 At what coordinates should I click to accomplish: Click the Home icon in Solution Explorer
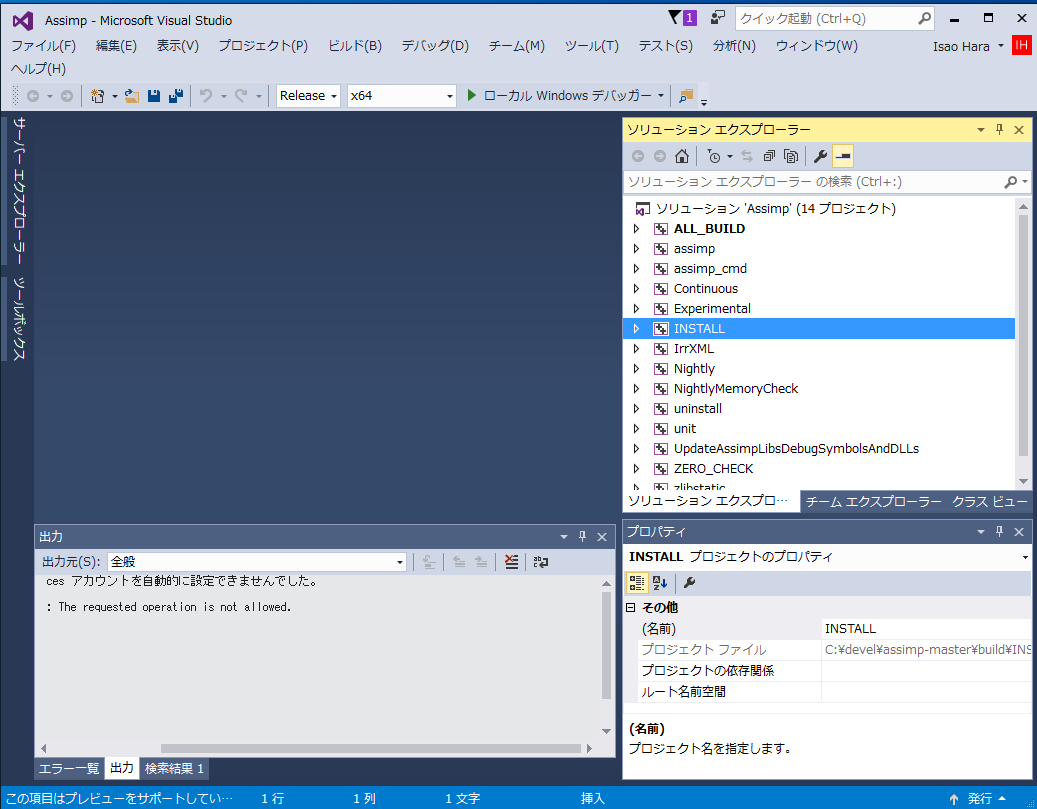(682, 156)
